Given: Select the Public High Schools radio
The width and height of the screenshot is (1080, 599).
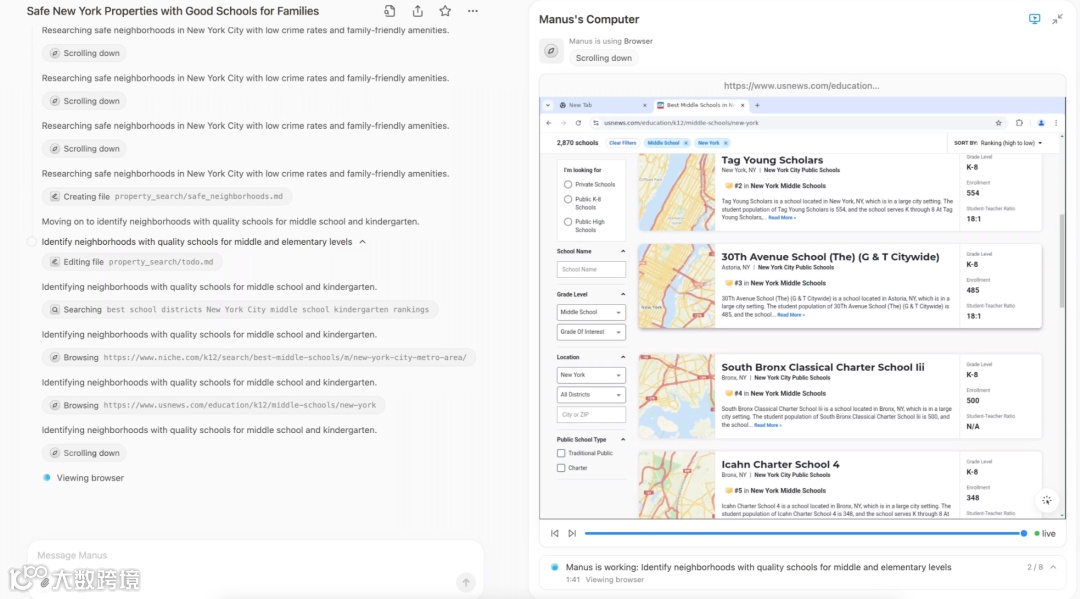Looking at the screenshot, I should tap(568, 222).
